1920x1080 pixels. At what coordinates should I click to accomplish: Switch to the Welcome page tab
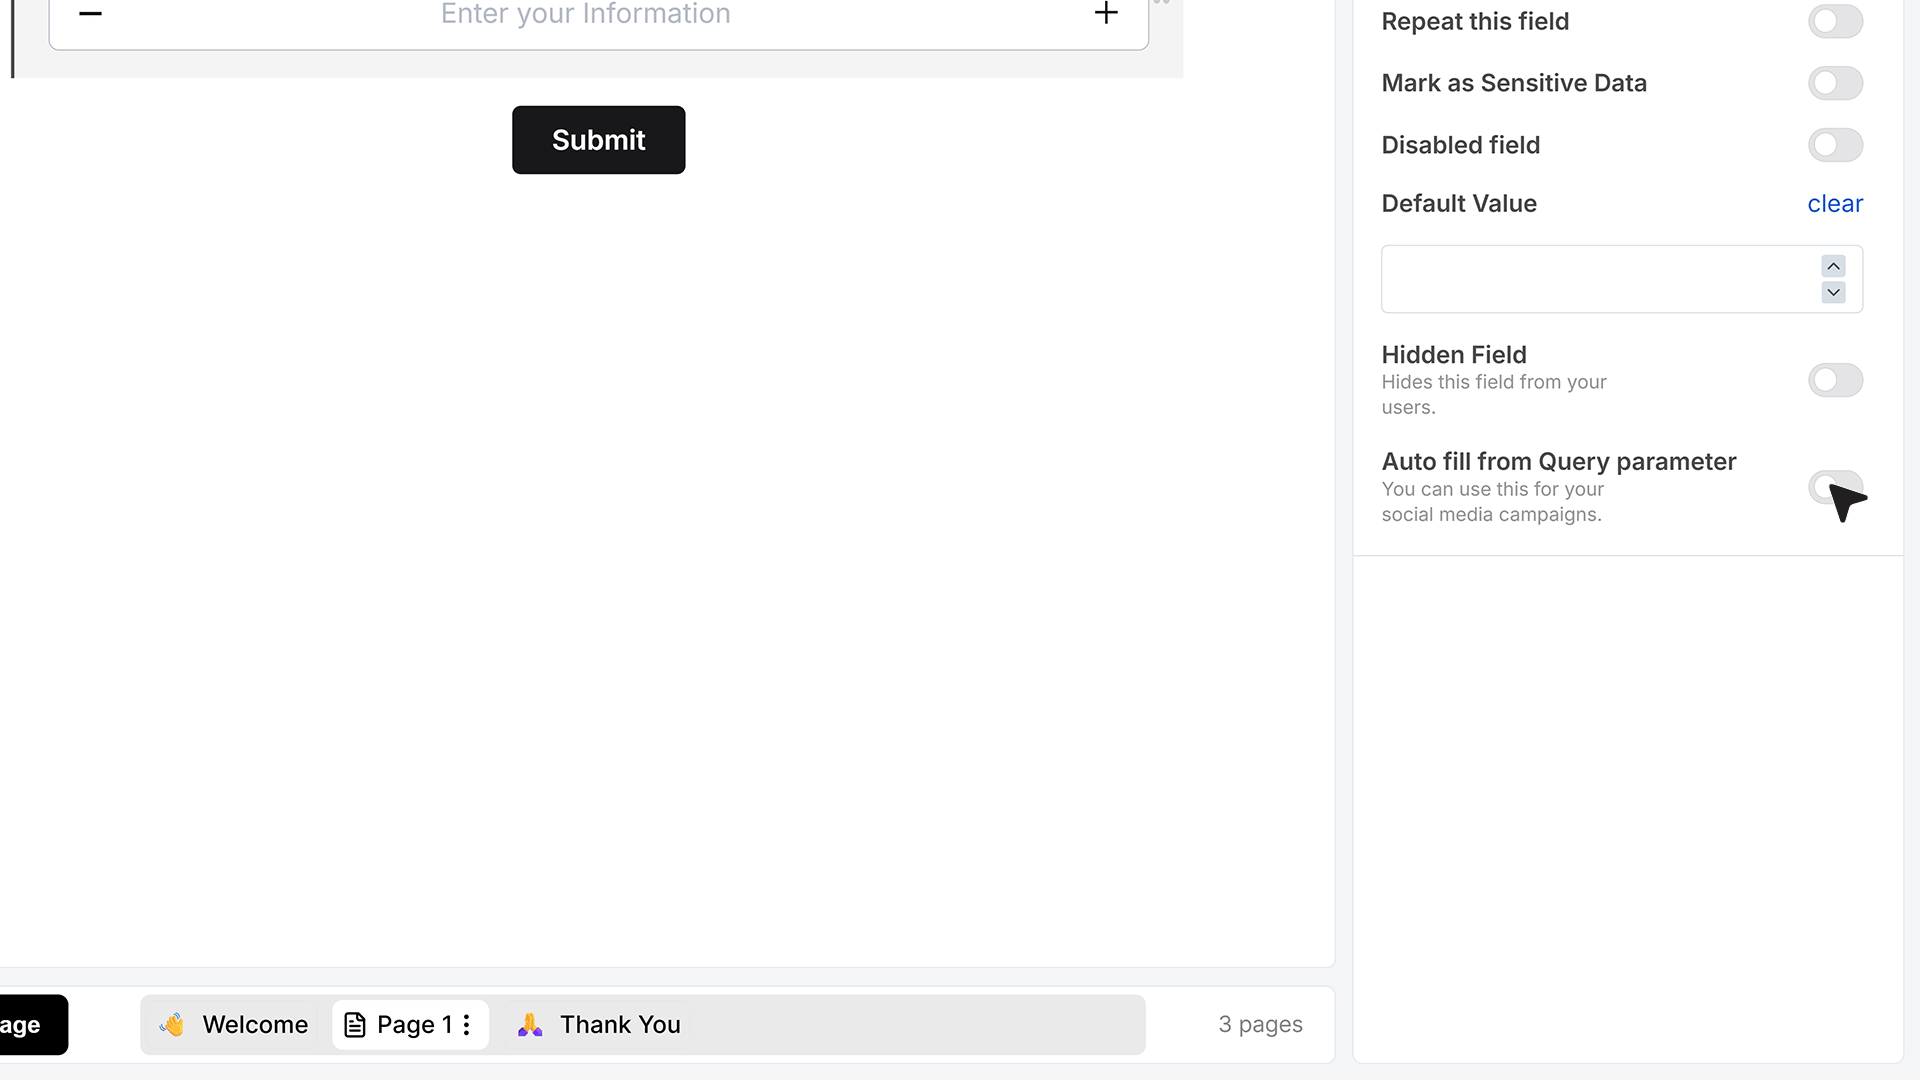pyautogui.click(x=235, y=1025)
